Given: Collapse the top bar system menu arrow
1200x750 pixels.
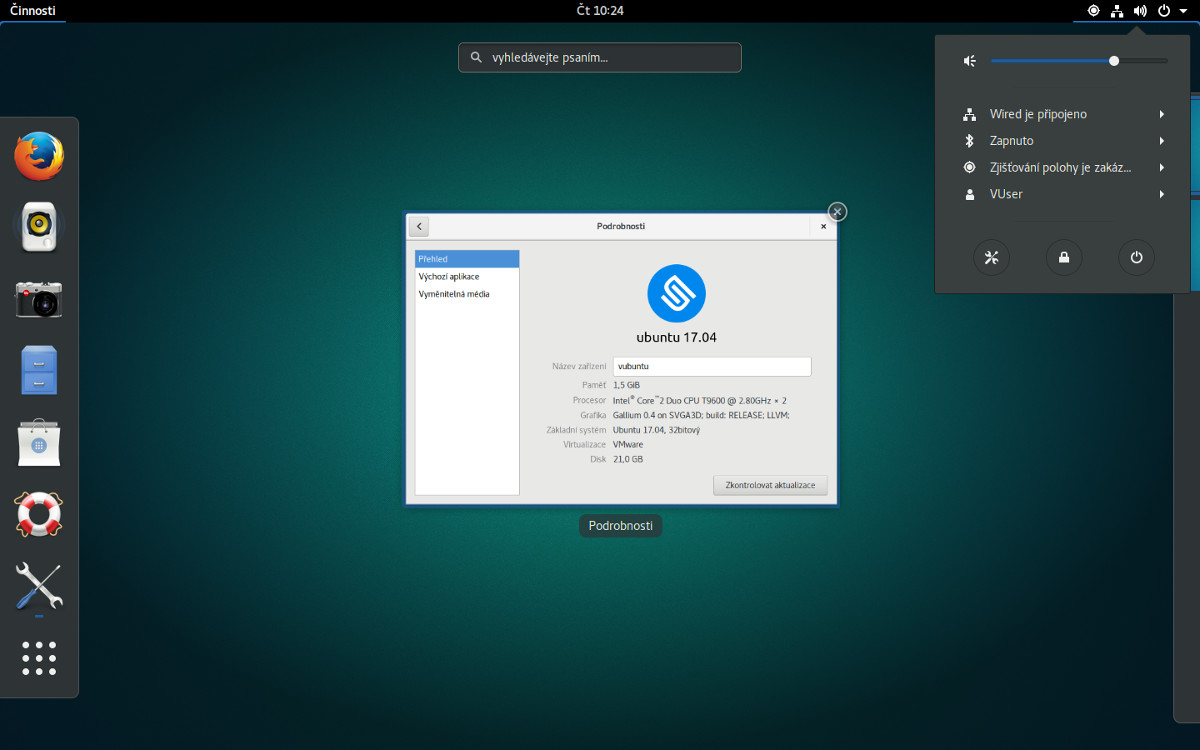Looking at the screenshot, I should pos(1184,11).
